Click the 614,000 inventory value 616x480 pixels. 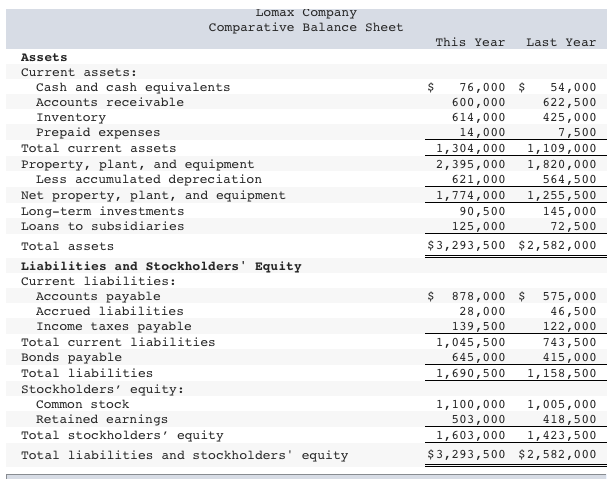pyautogui.click(x=478, y=117)
